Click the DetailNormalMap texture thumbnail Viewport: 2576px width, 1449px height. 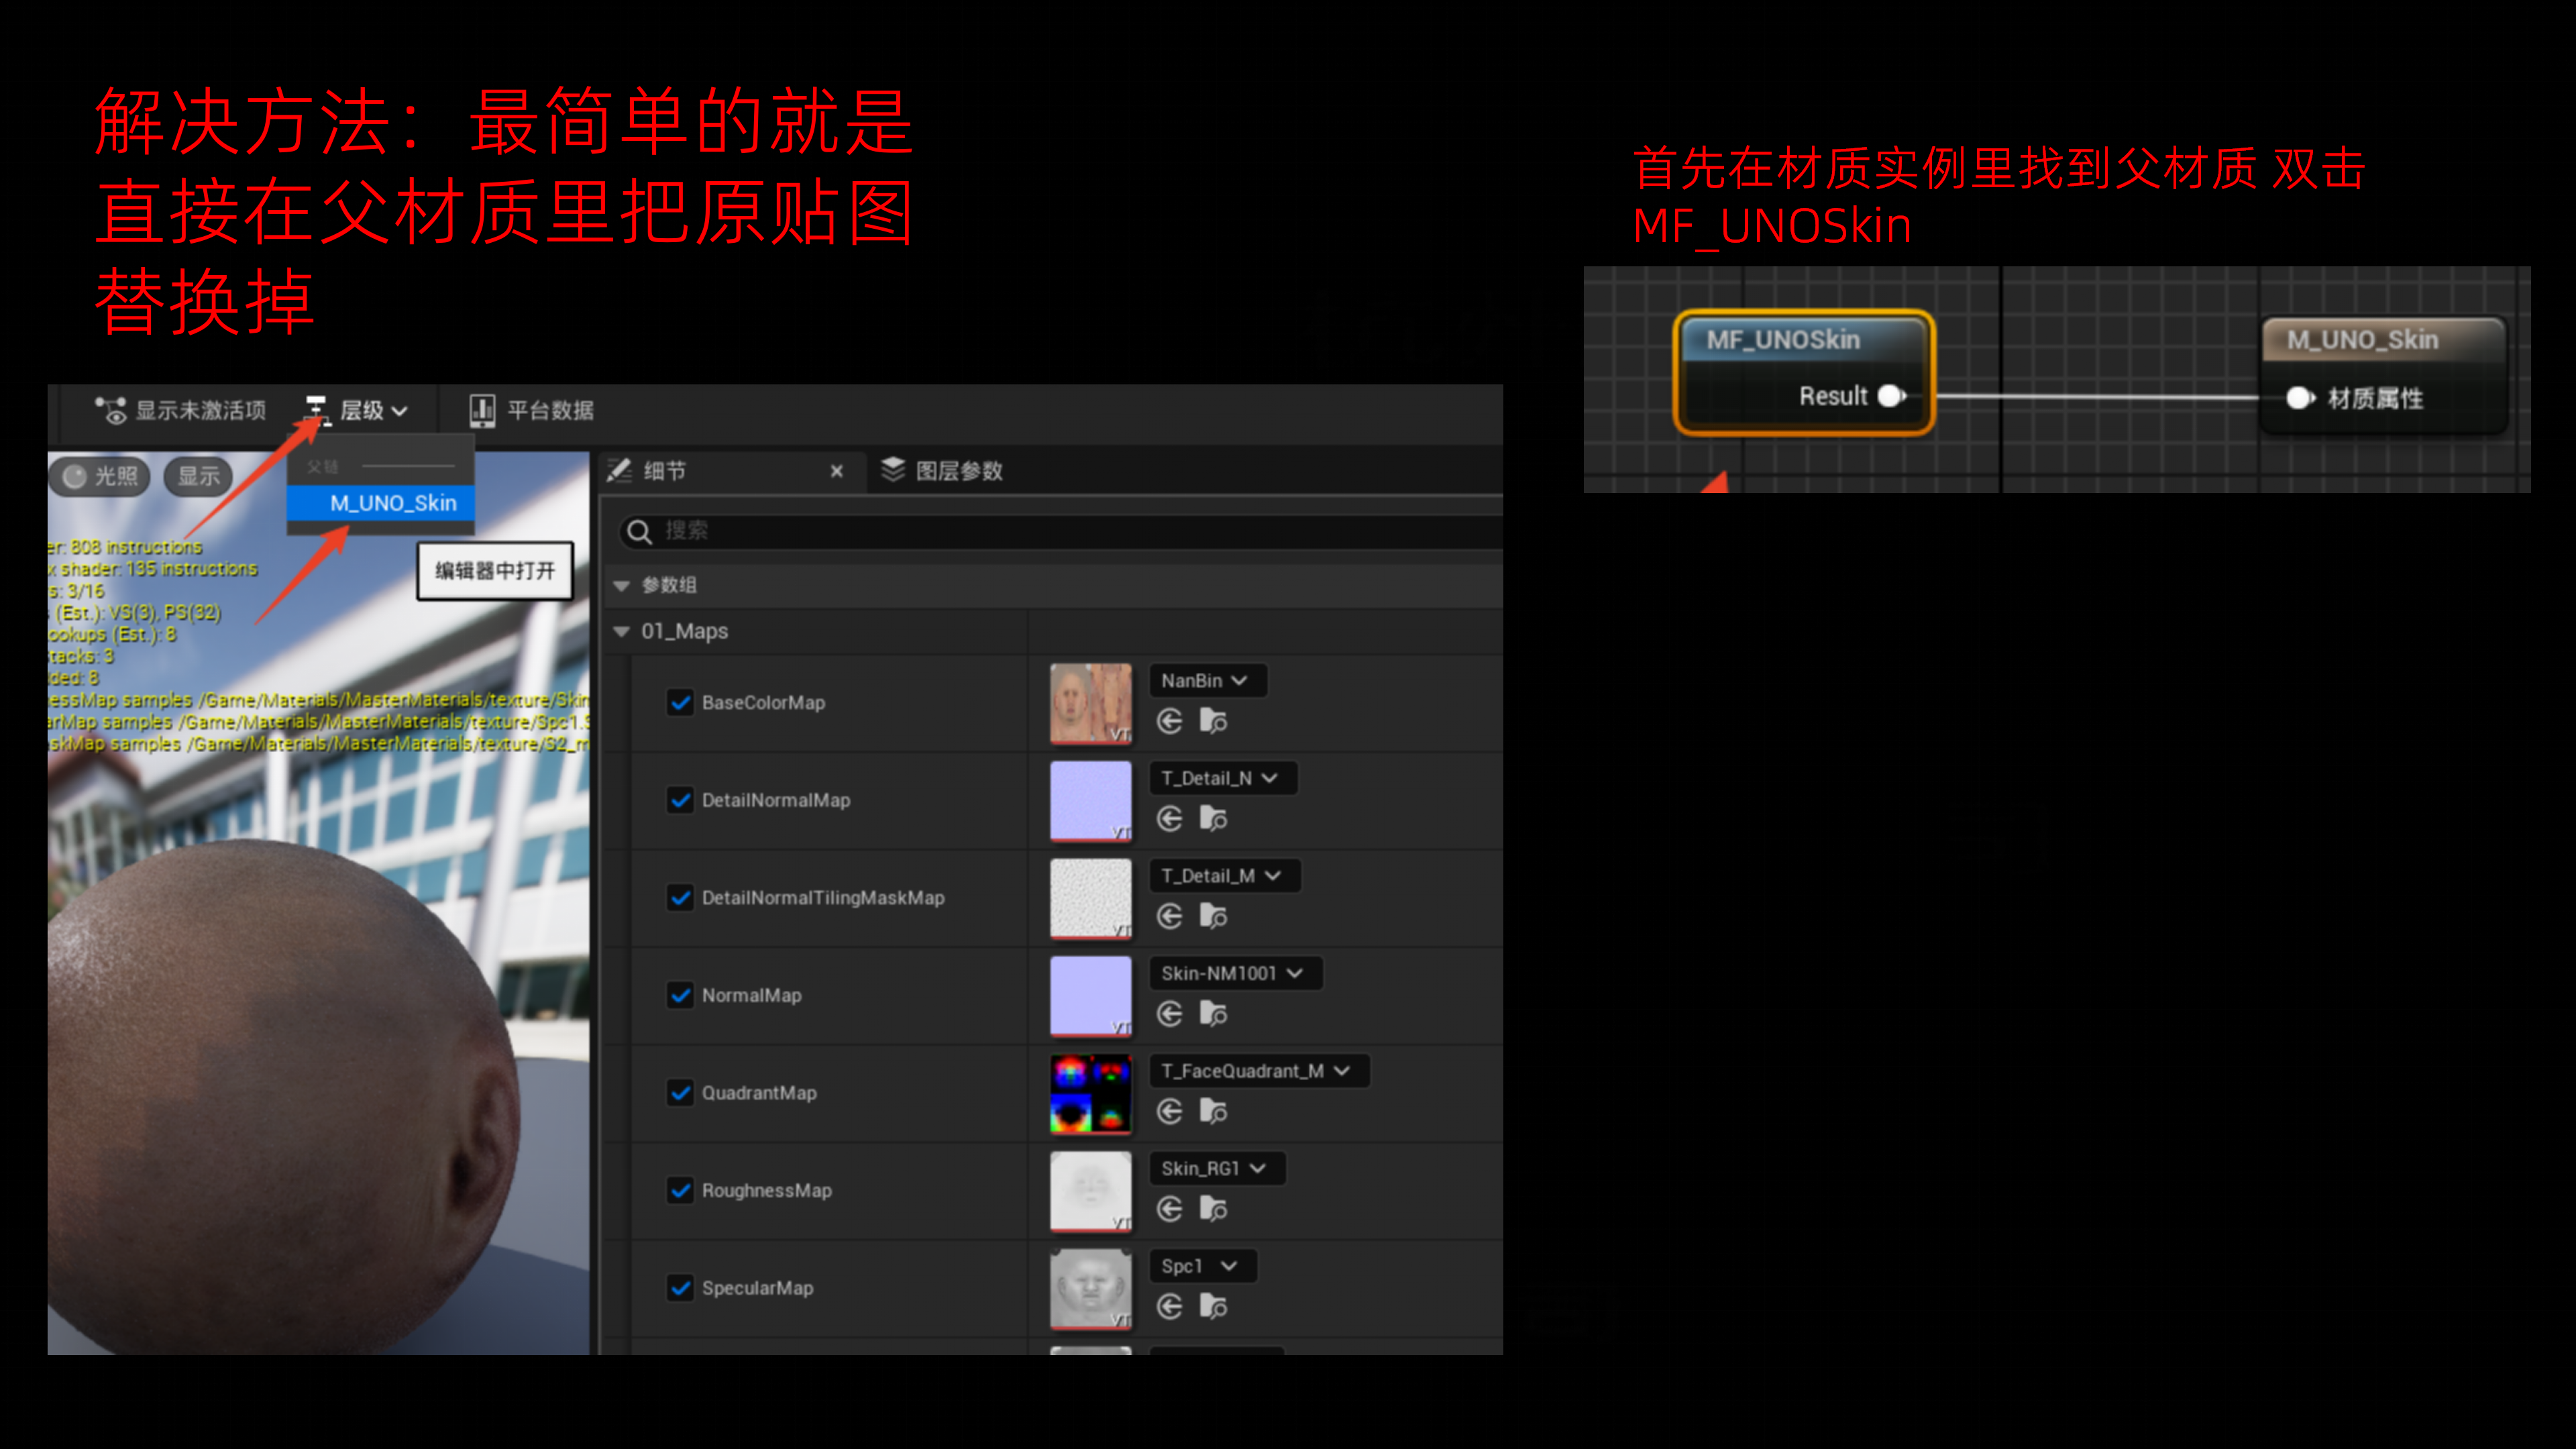coord(1090,800)
